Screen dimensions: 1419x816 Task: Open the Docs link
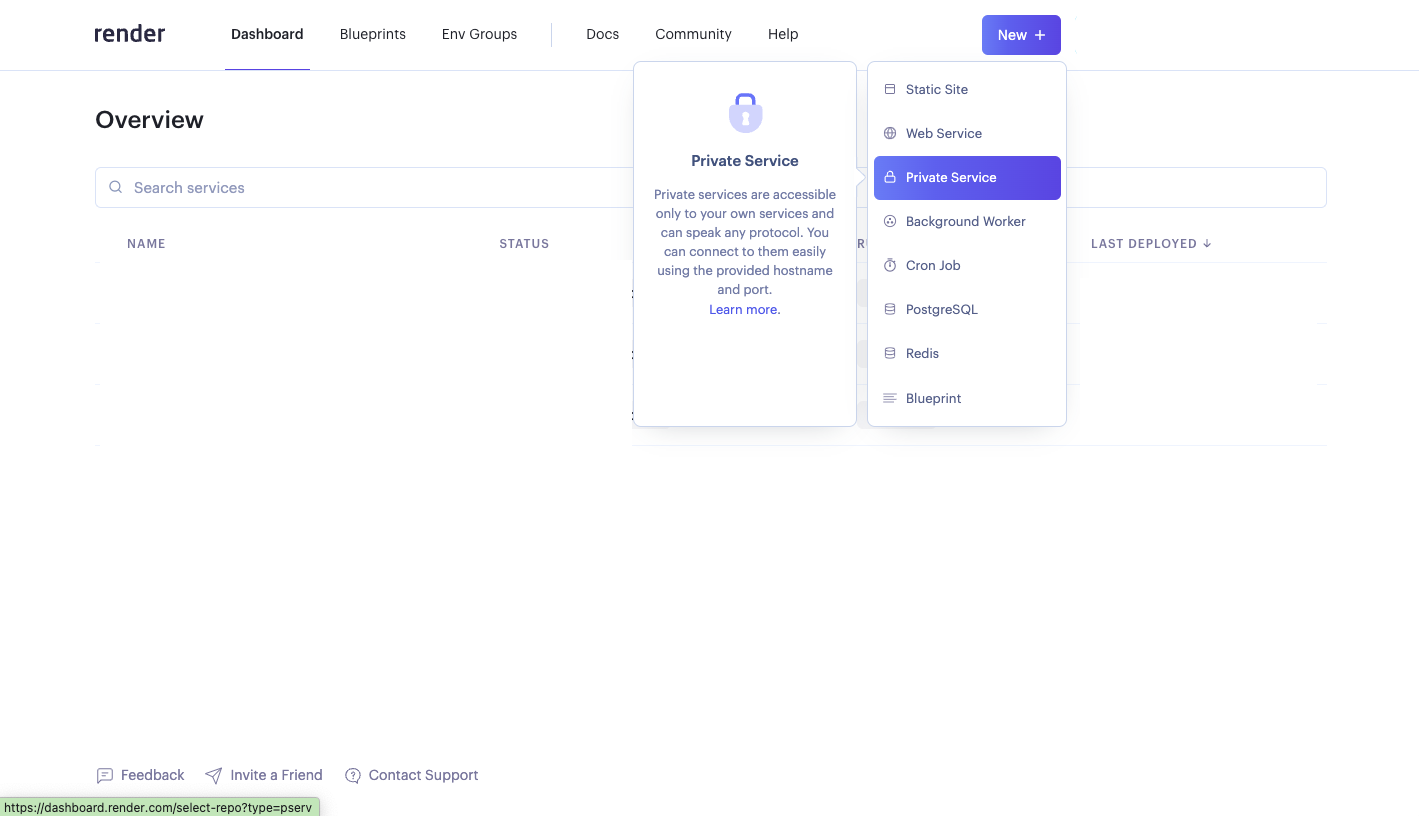point(602,34)
